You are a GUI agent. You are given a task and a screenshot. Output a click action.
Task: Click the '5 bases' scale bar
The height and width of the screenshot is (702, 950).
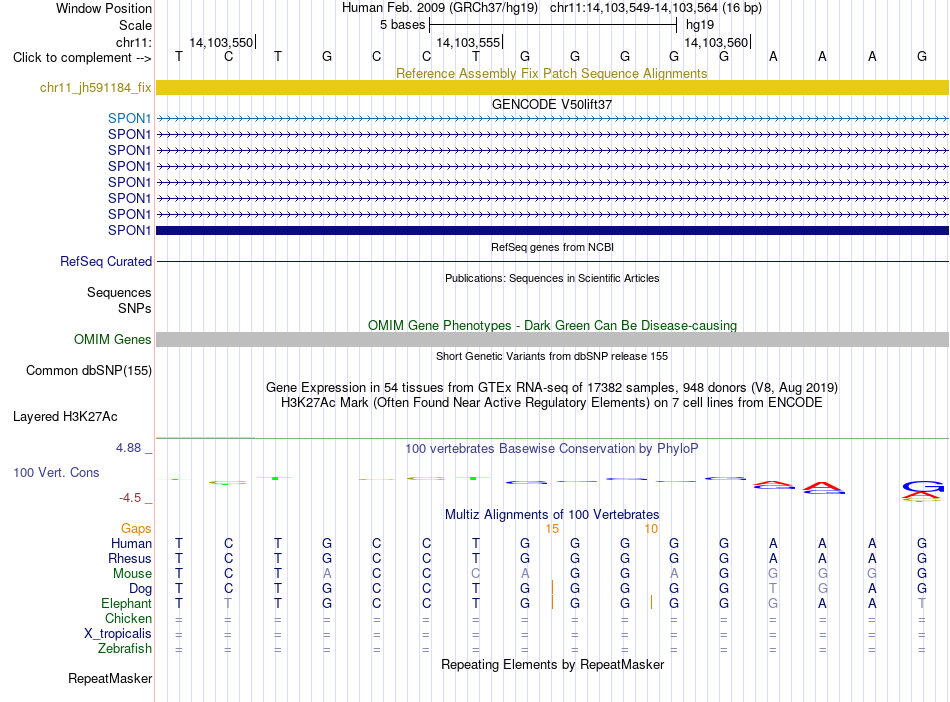tap(553, 25)
